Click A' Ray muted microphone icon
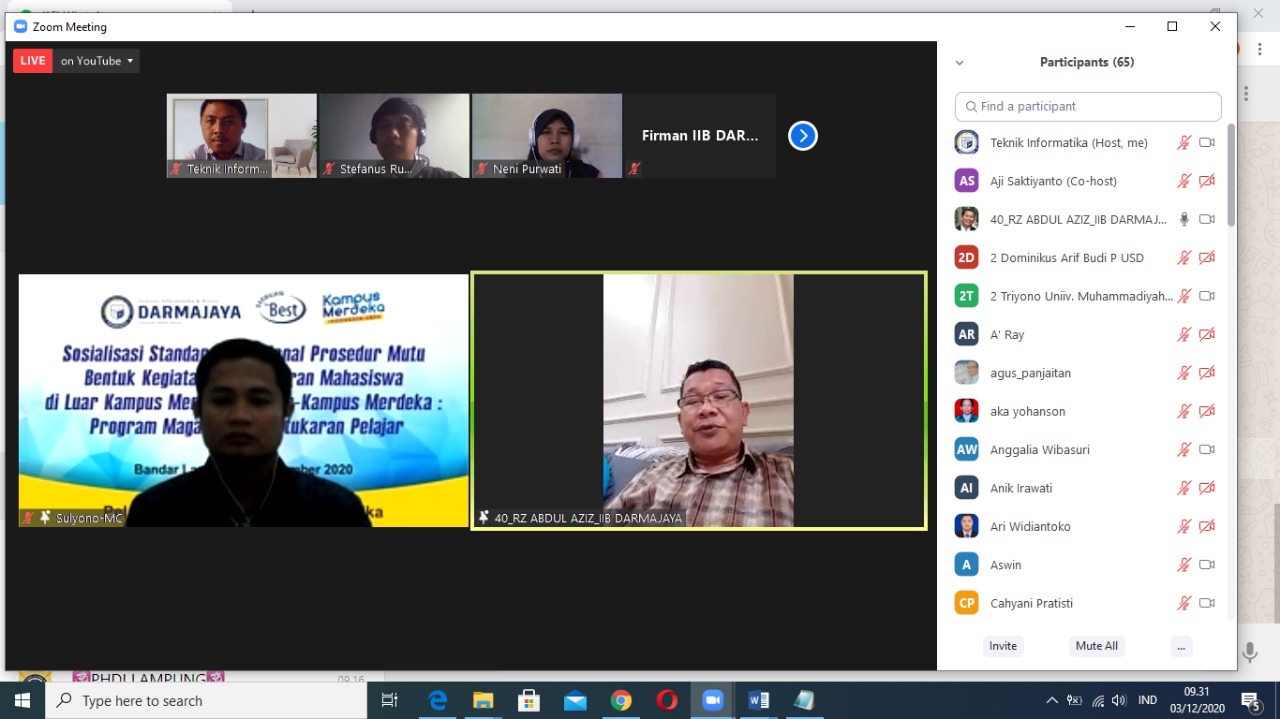This screenshot has width=1280, height=719. pyautogui.click(x=1184, y=335)
